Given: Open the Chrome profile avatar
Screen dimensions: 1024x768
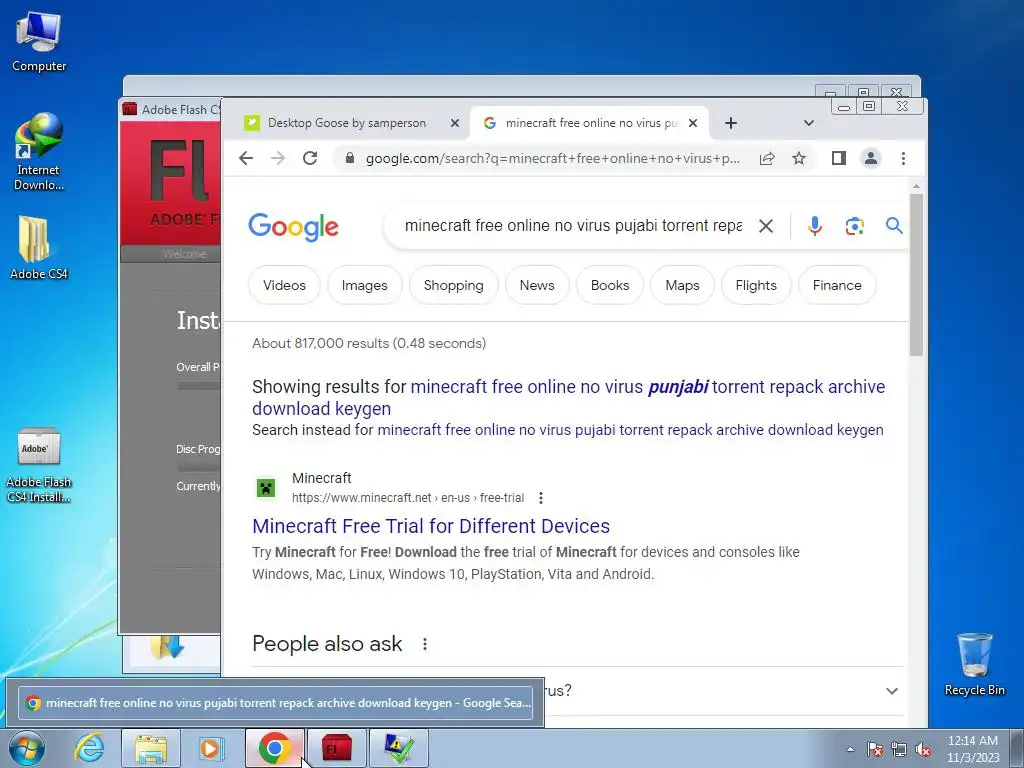Looking at the screenshot, I should 871,158.
